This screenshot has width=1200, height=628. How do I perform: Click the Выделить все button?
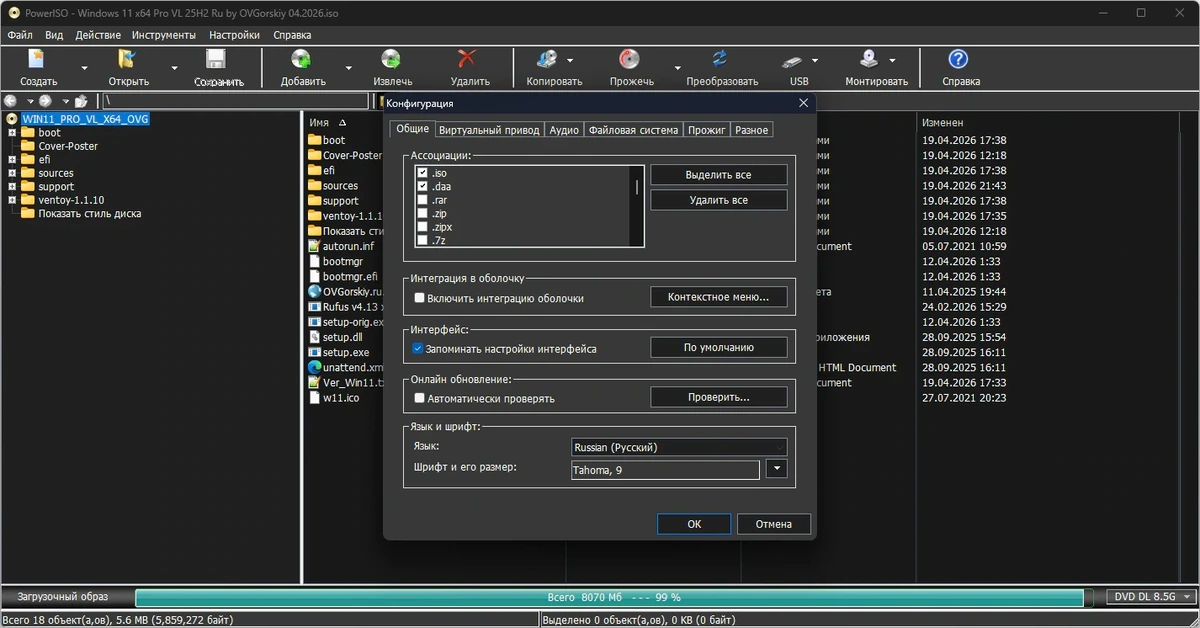point(719,175)
